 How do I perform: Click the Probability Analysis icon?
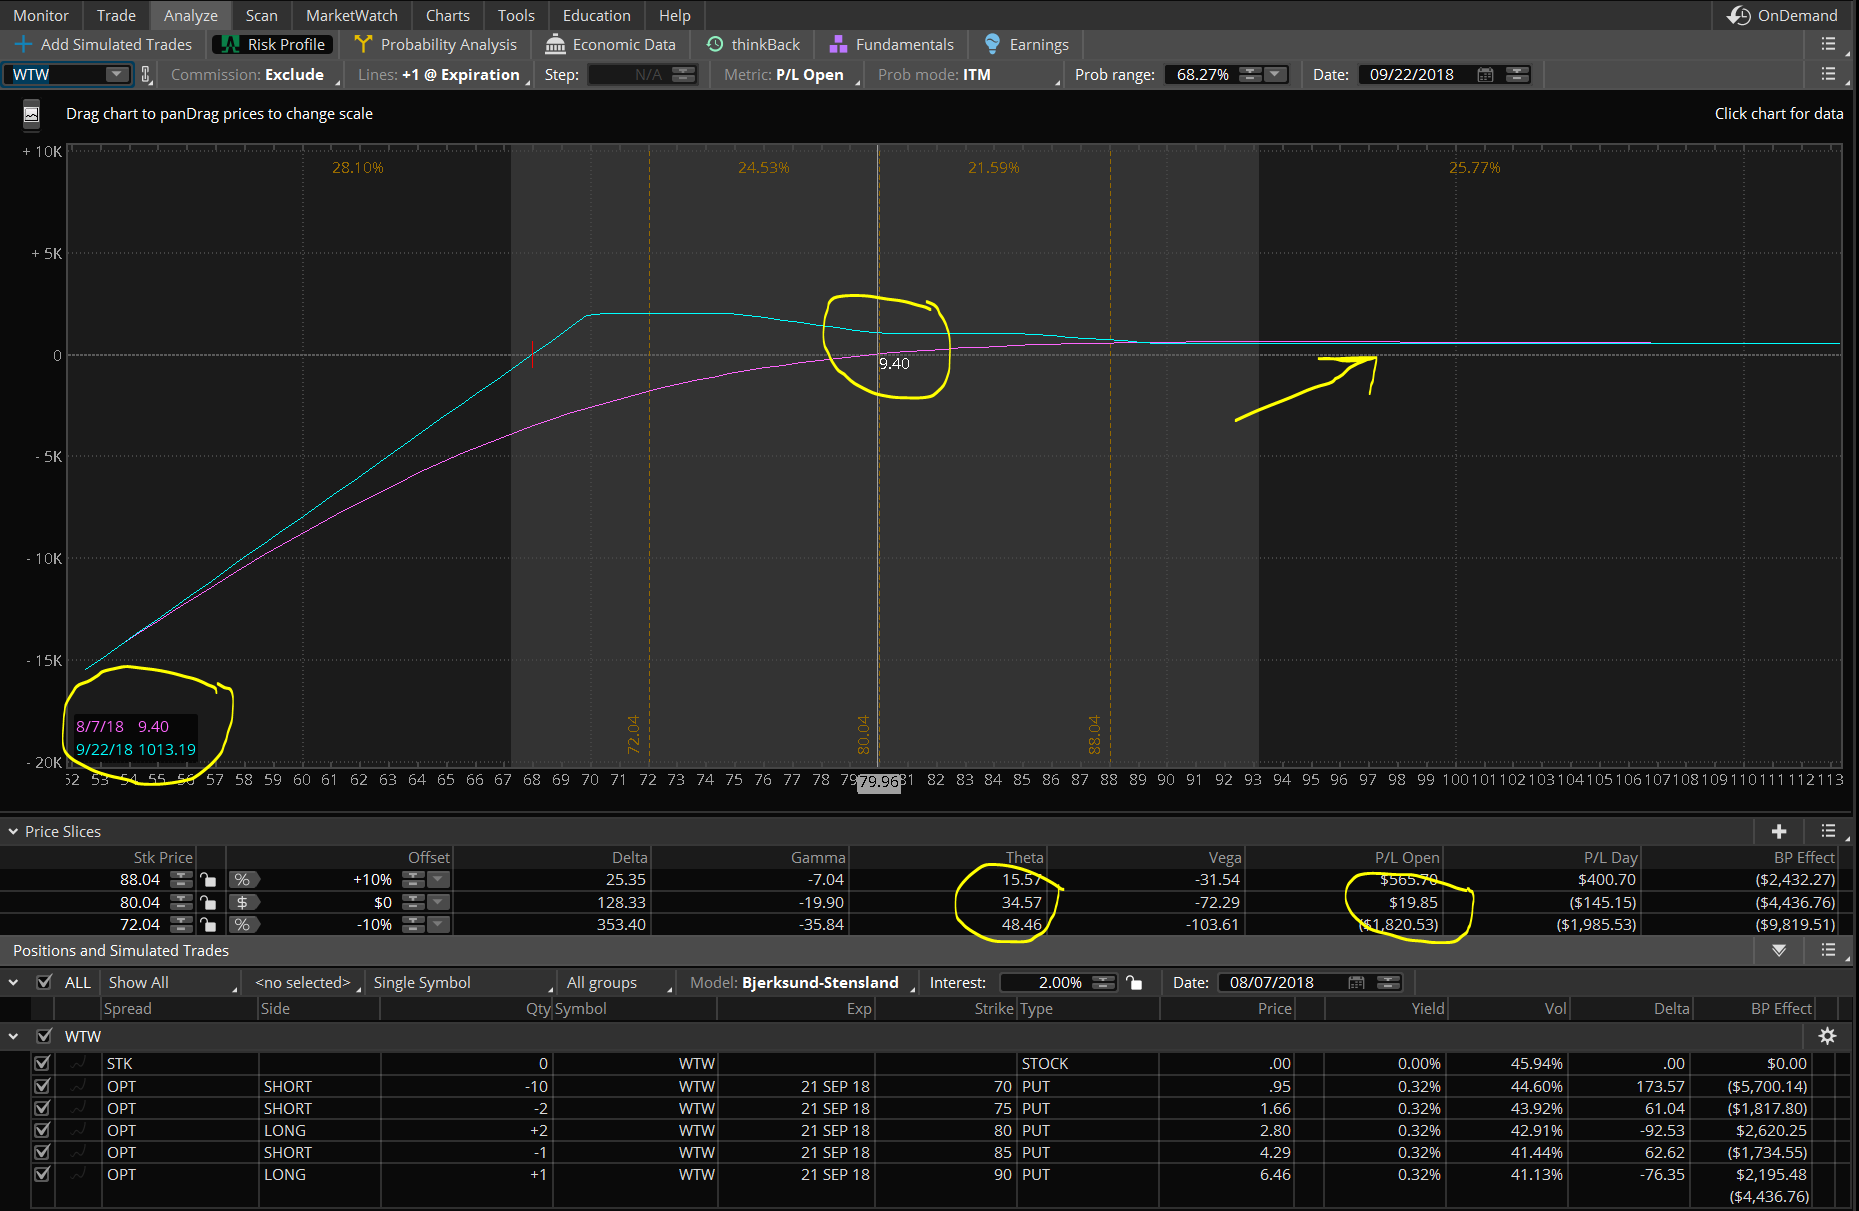pos(363,44)
